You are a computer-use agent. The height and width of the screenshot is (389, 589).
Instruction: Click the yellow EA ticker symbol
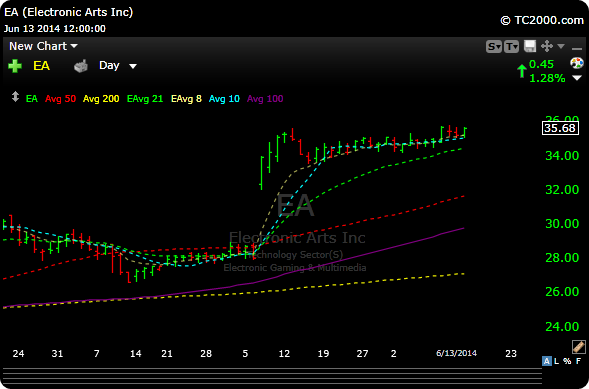(41, 66)
